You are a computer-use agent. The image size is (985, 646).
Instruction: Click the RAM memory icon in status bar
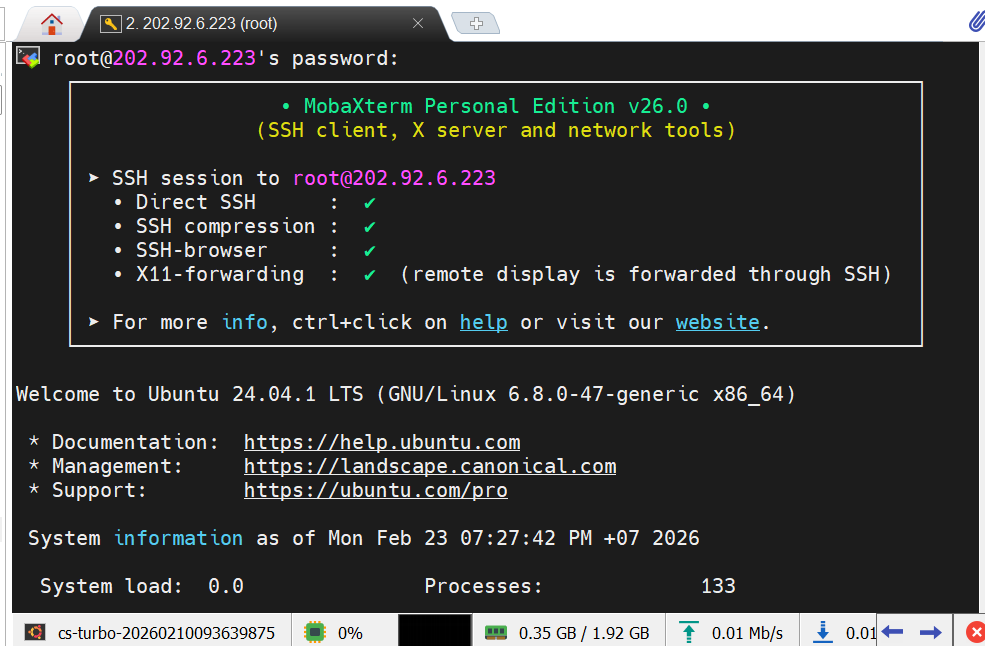[496, 632]
